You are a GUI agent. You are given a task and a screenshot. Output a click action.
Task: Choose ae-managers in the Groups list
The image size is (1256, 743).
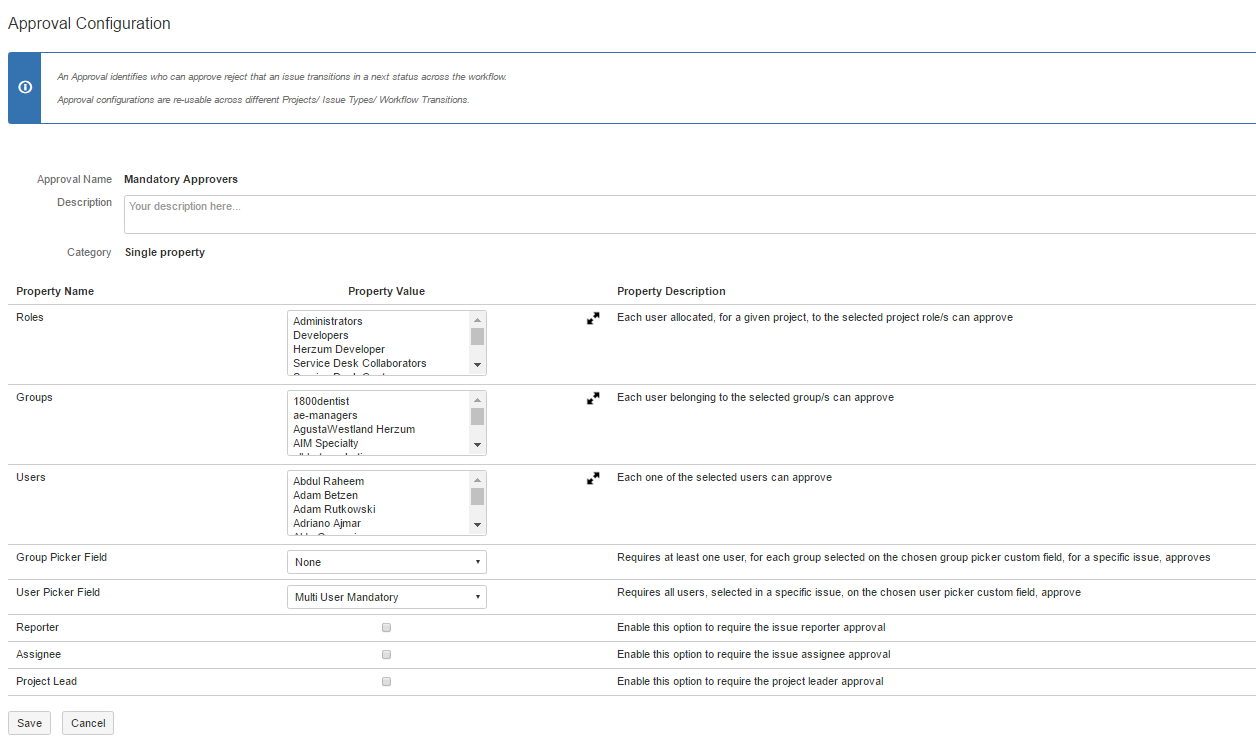[325, 415]
